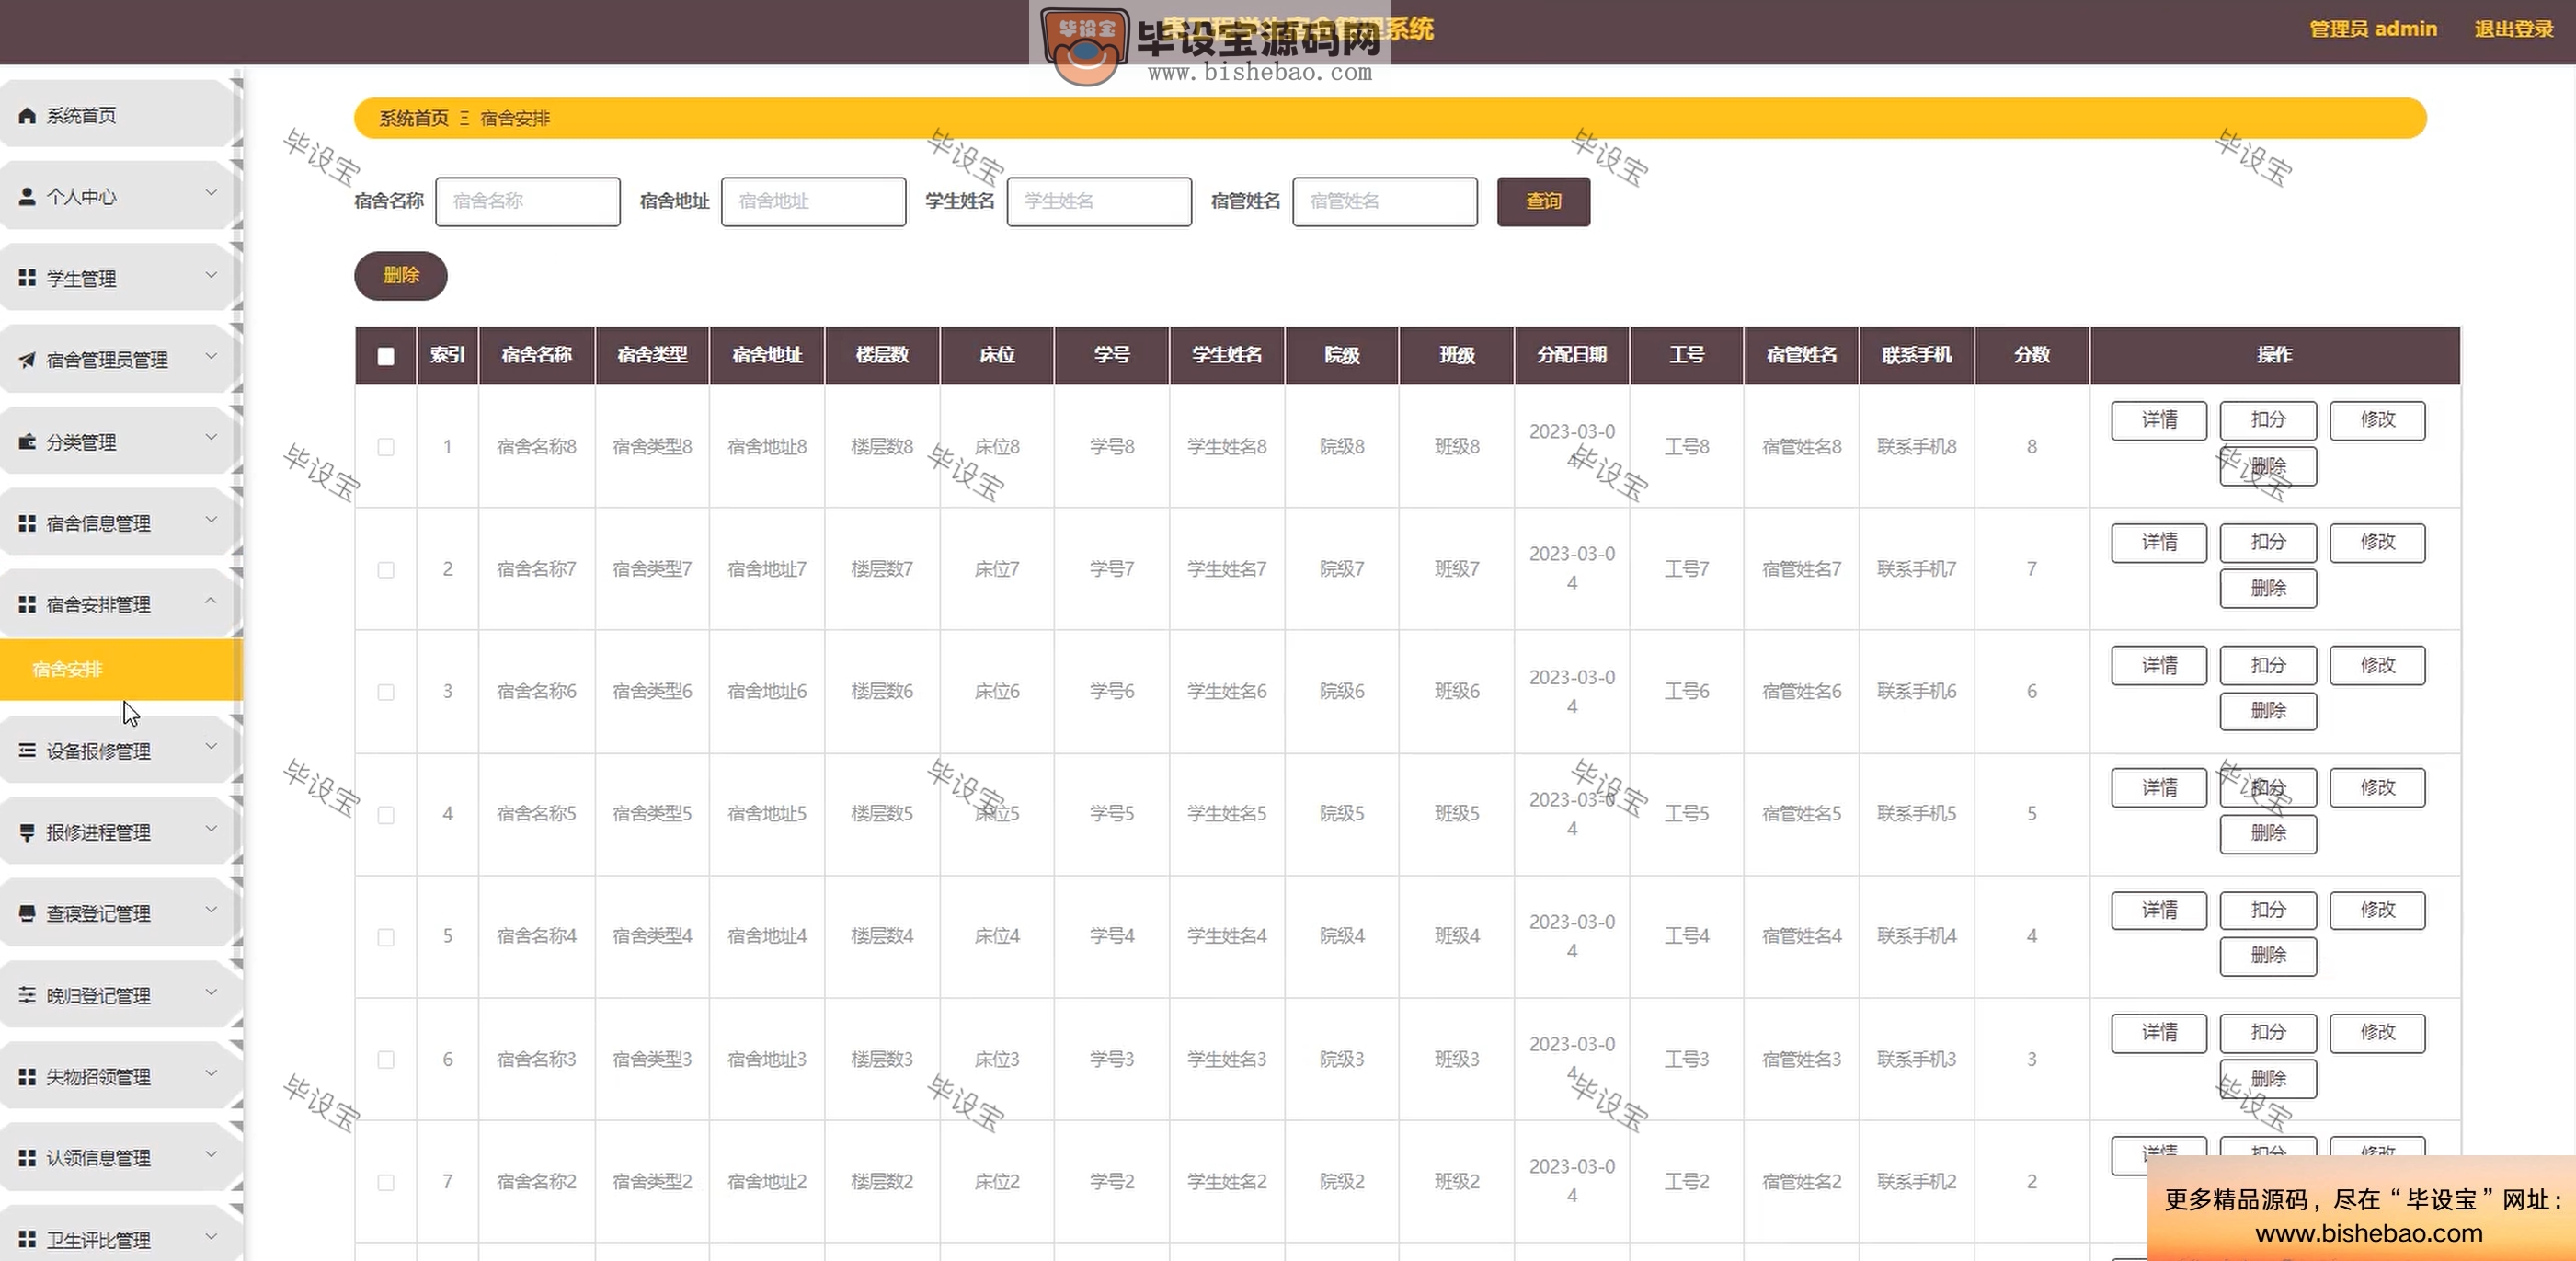Check the row checkbox for 宿舍名称6
Screen dimensions: 2576x1261
386,692
